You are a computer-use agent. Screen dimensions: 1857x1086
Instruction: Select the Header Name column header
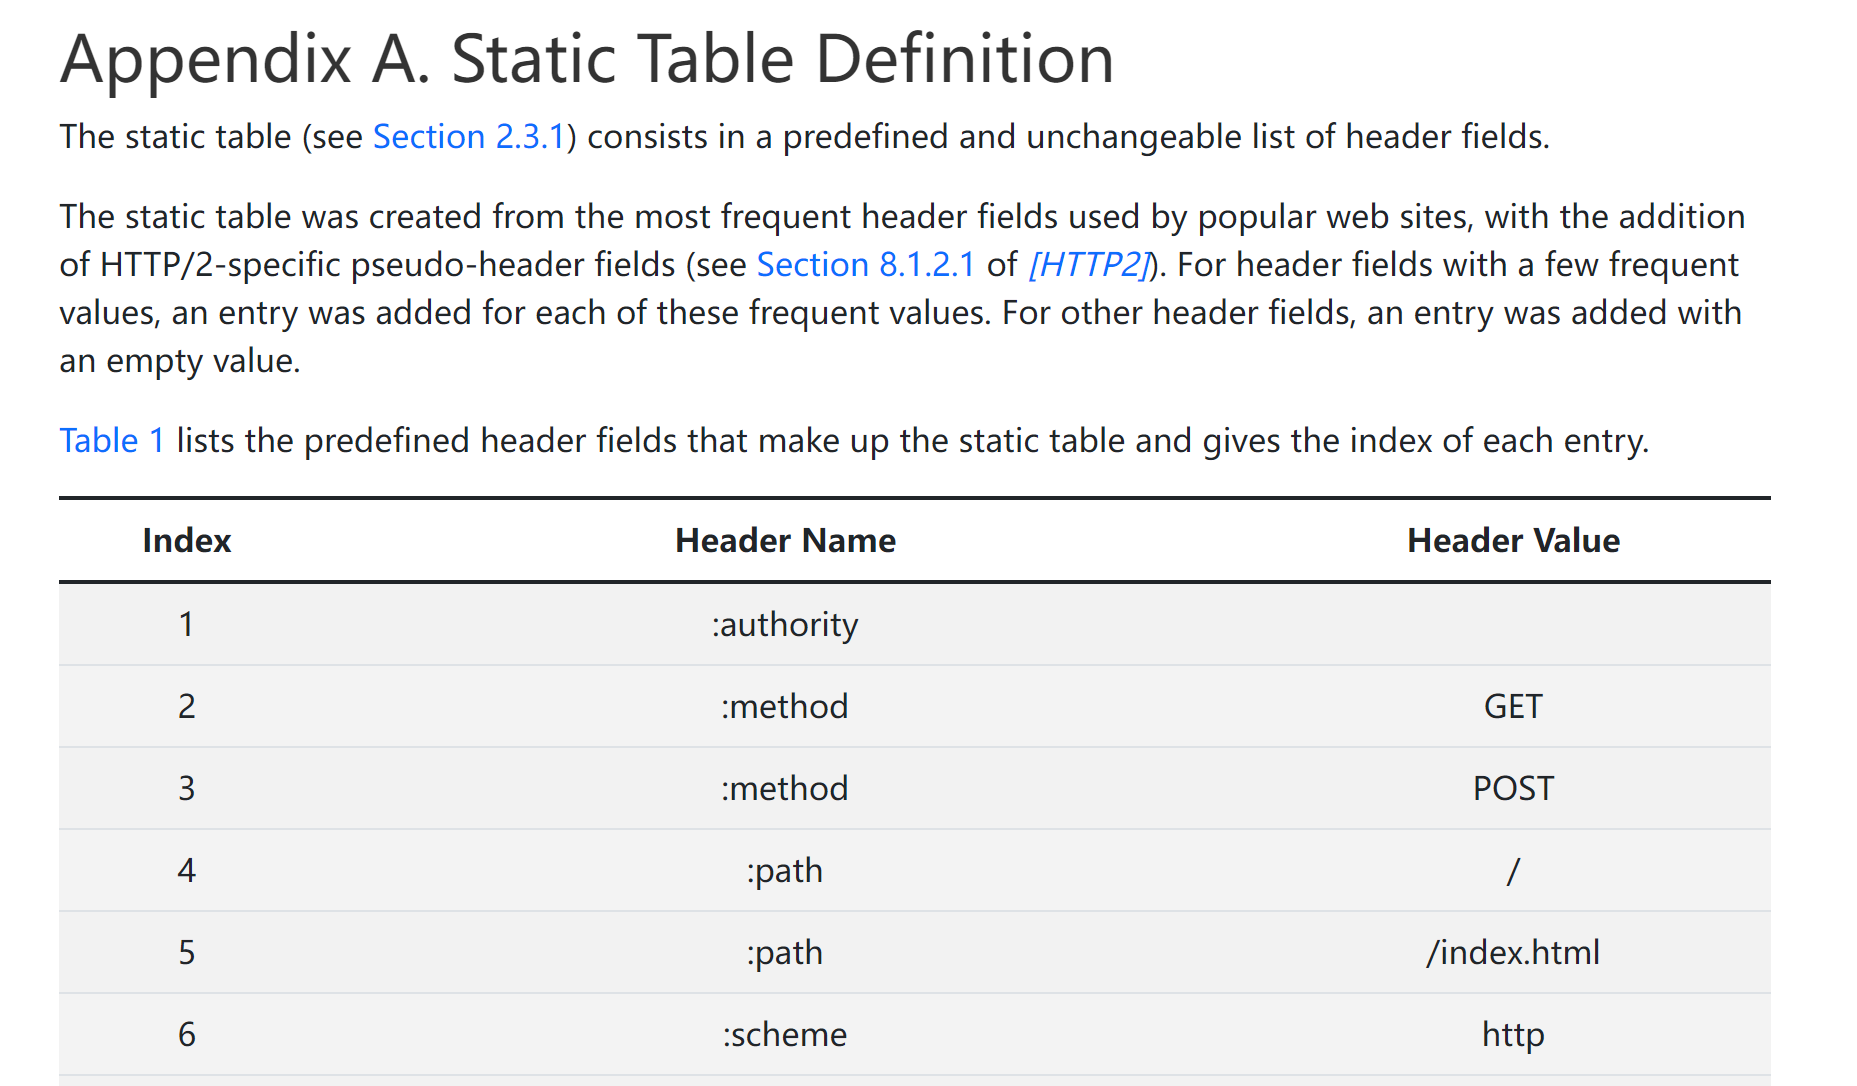[x=785, y=540]
